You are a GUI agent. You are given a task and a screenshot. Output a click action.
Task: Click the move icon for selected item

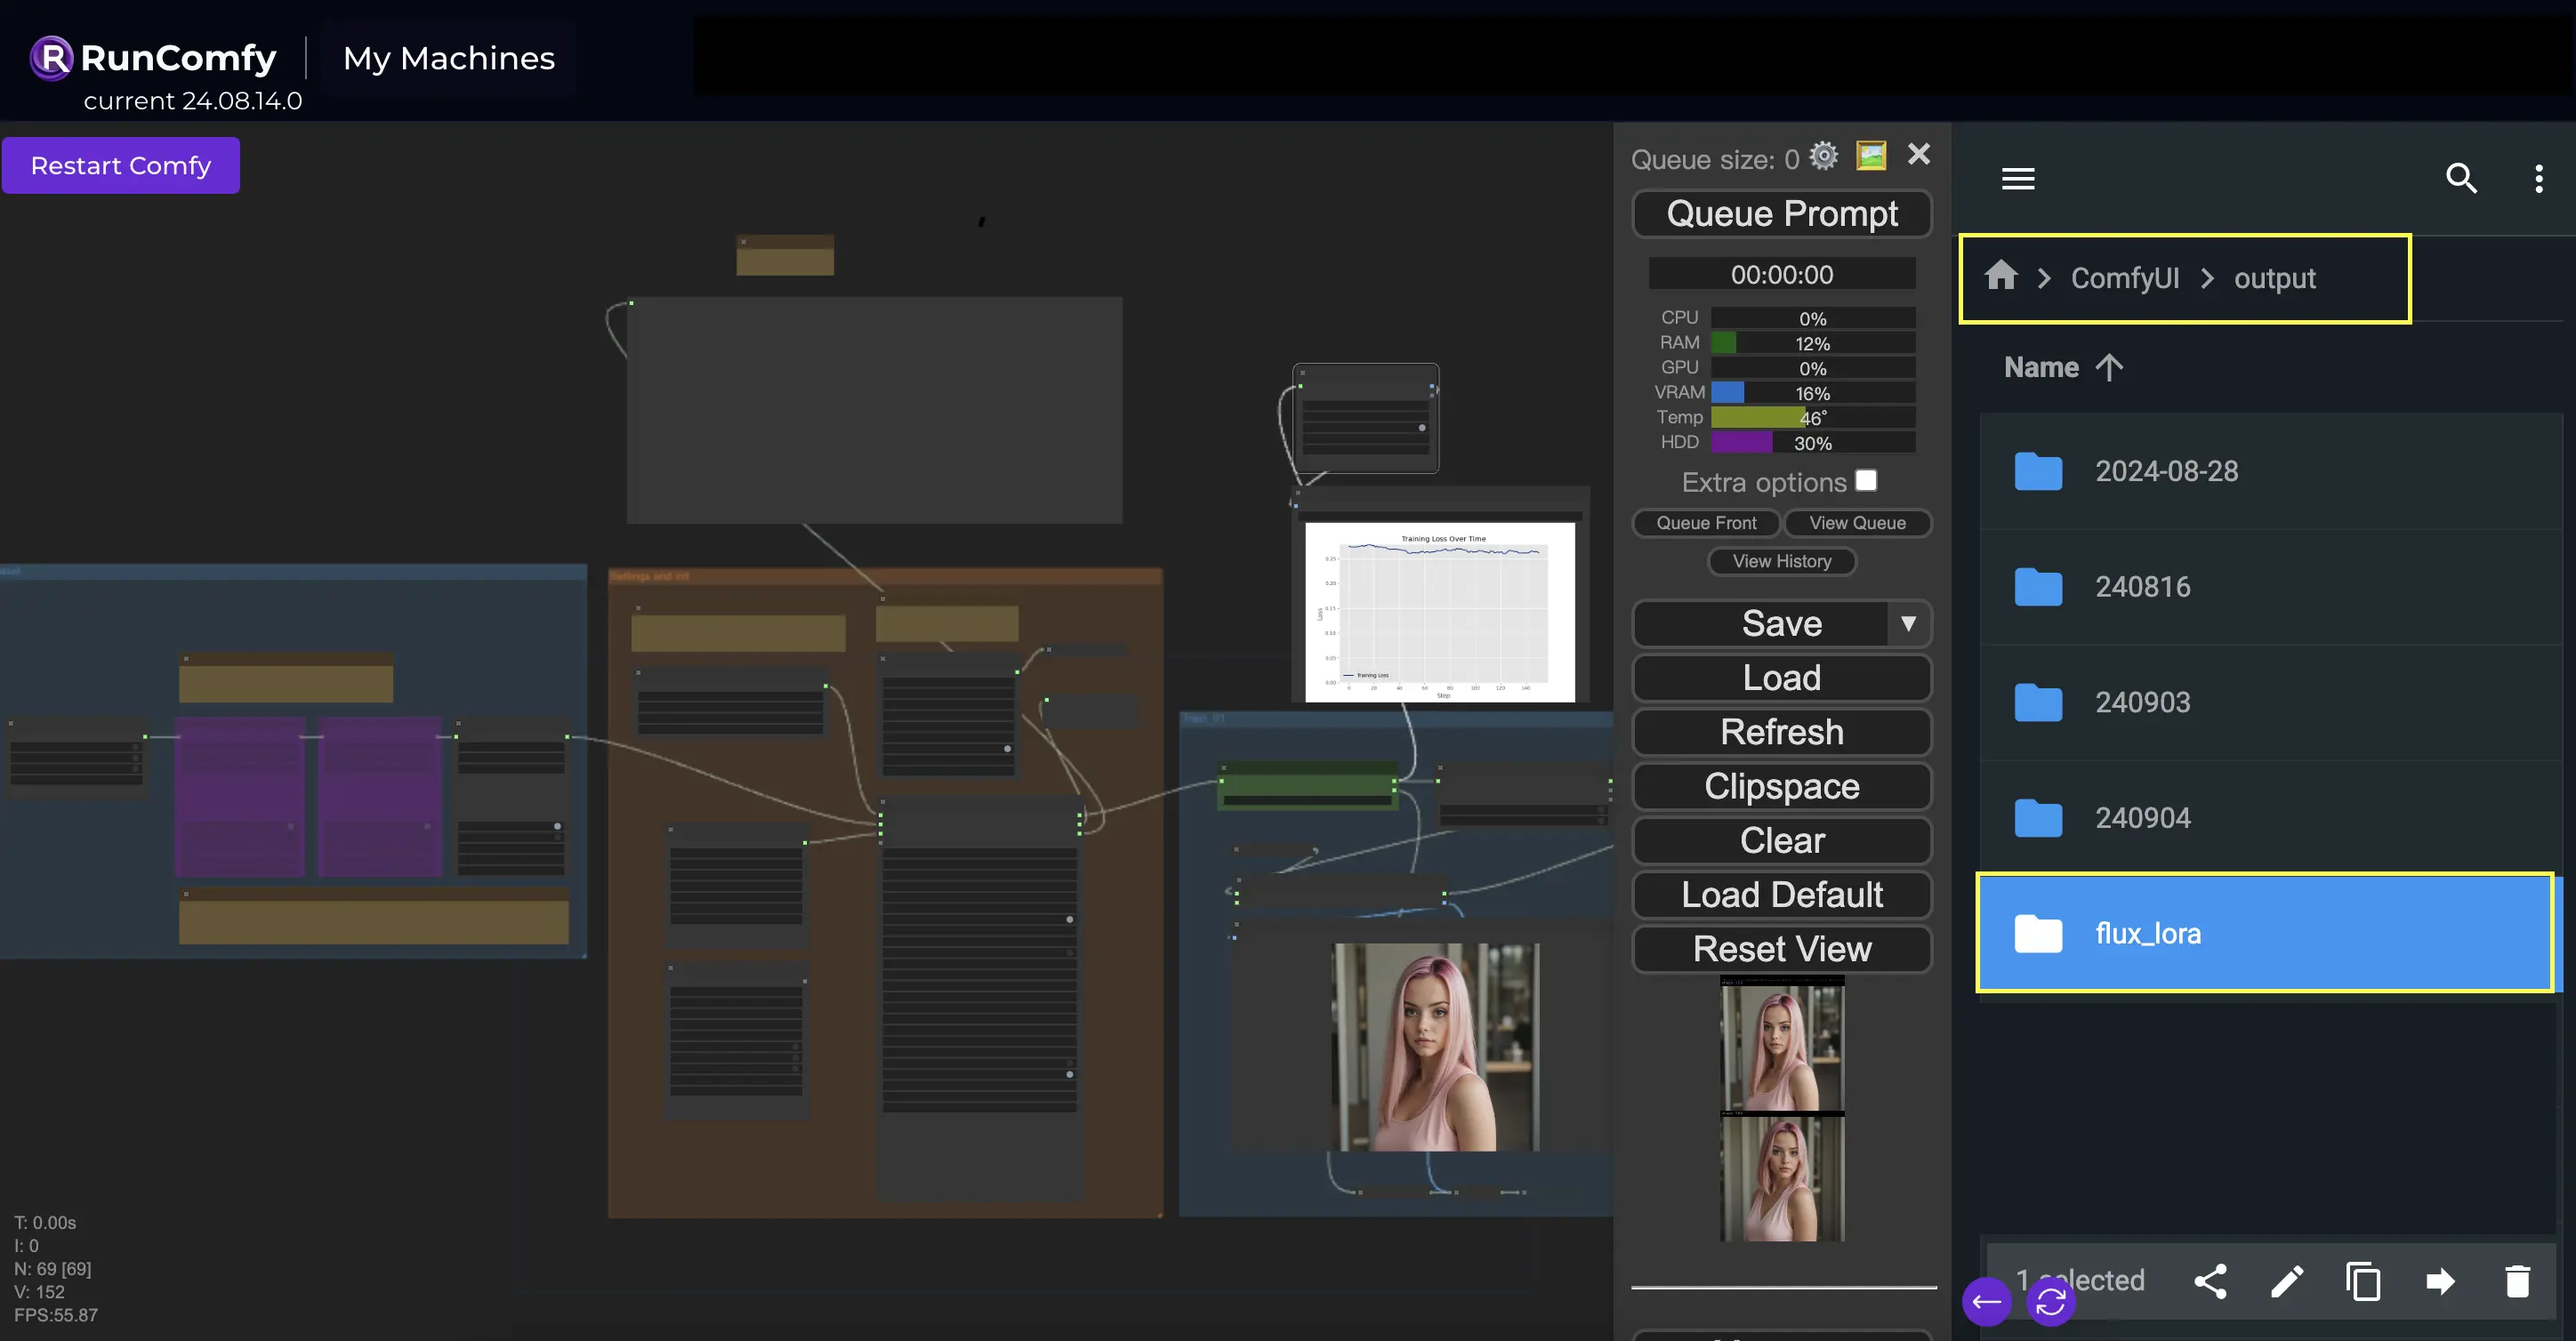[x=2440, y=1281]
